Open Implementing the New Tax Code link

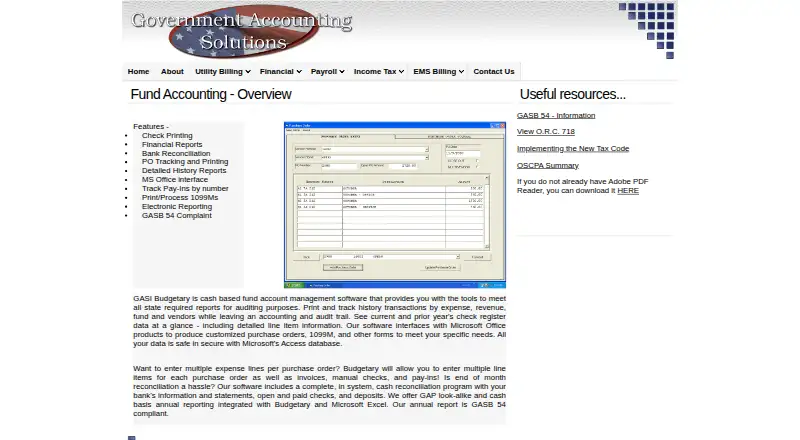pyautogui.click(x=572, y=149)
